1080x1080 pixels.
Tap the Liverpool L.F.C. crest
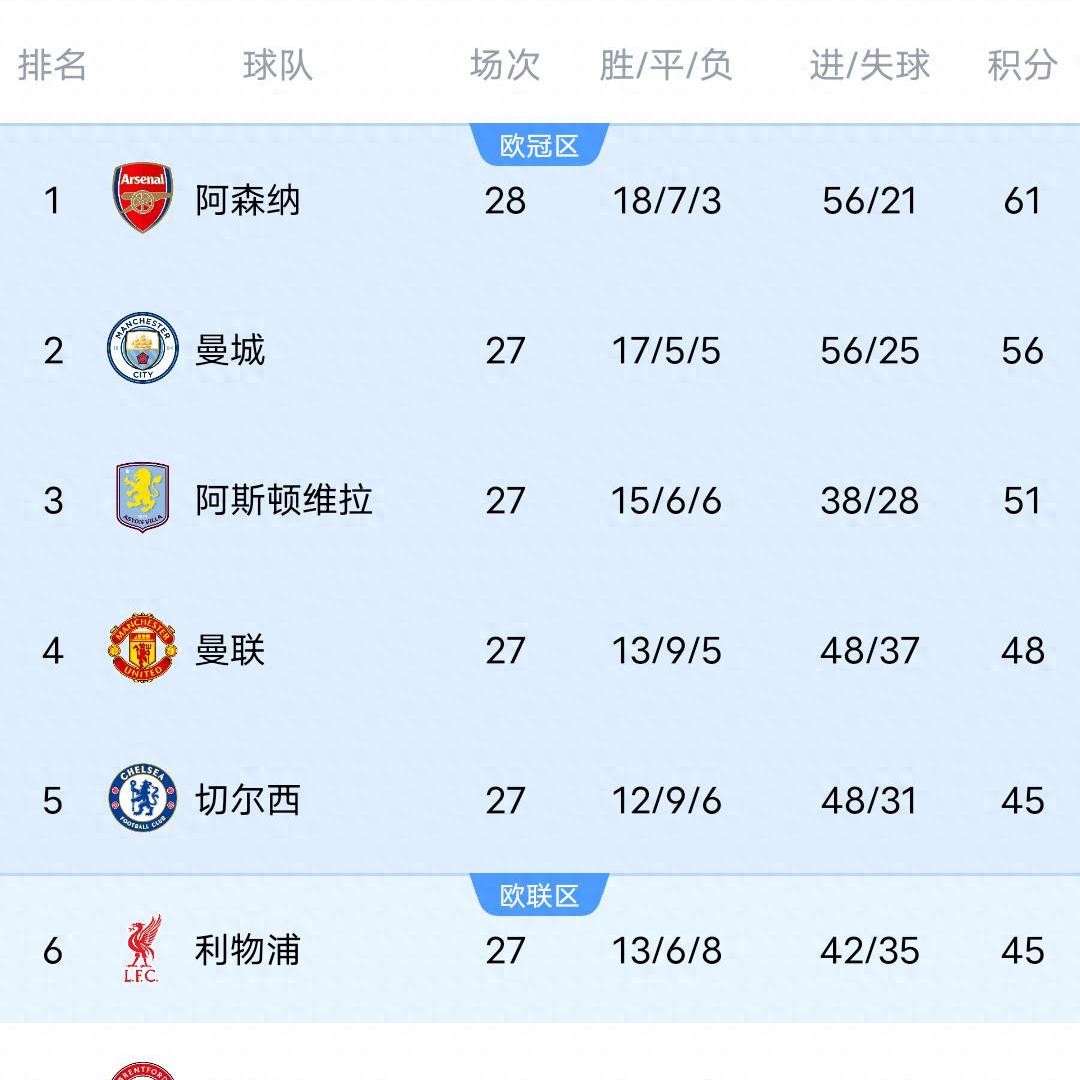(x=142, y=949)
